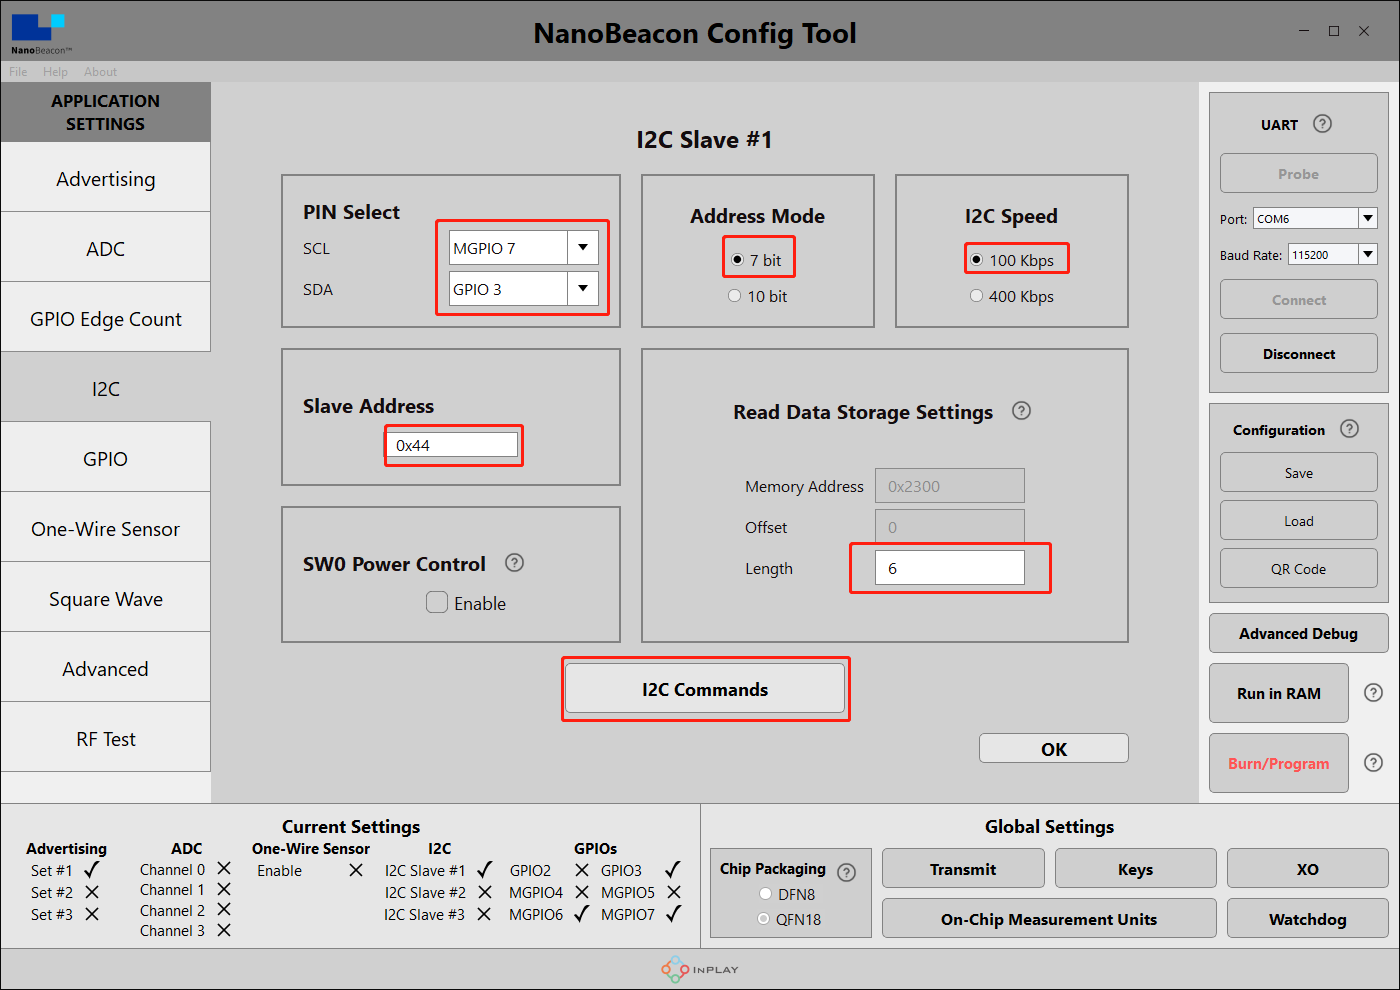The width and height of the screenshot is (1400, 990).
Task: Click X status for One-Wire Sensor Enable
Action: pos(356,870)
